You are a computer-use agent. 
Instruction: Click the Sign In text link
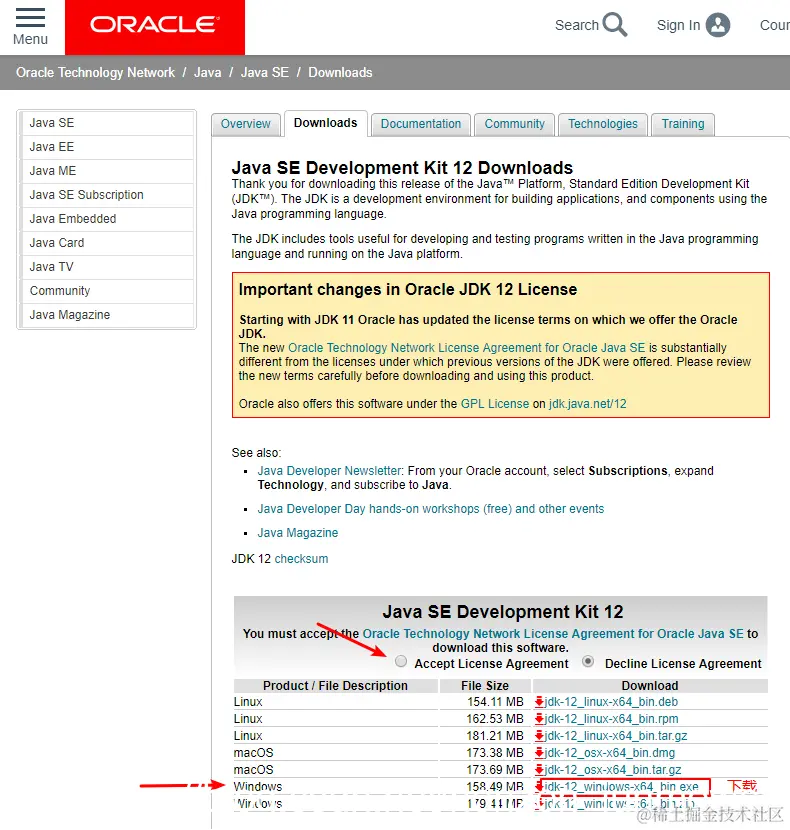pyautogui.click(x=679, y=25)
